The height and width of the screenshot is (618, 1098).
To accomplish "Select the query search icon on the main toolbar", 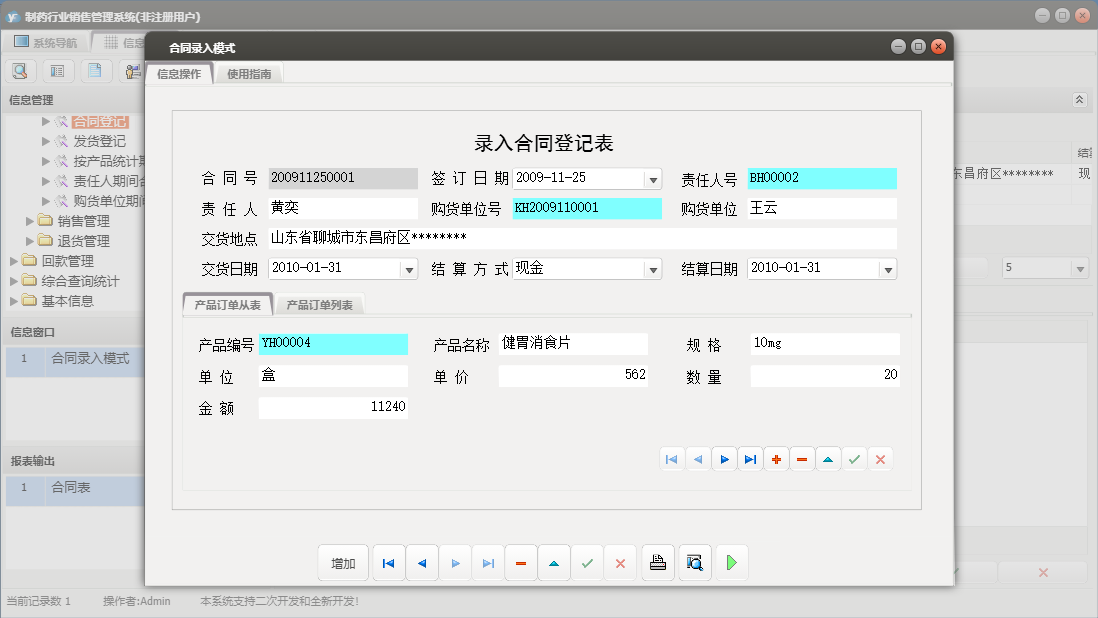I will coord(20,71).
